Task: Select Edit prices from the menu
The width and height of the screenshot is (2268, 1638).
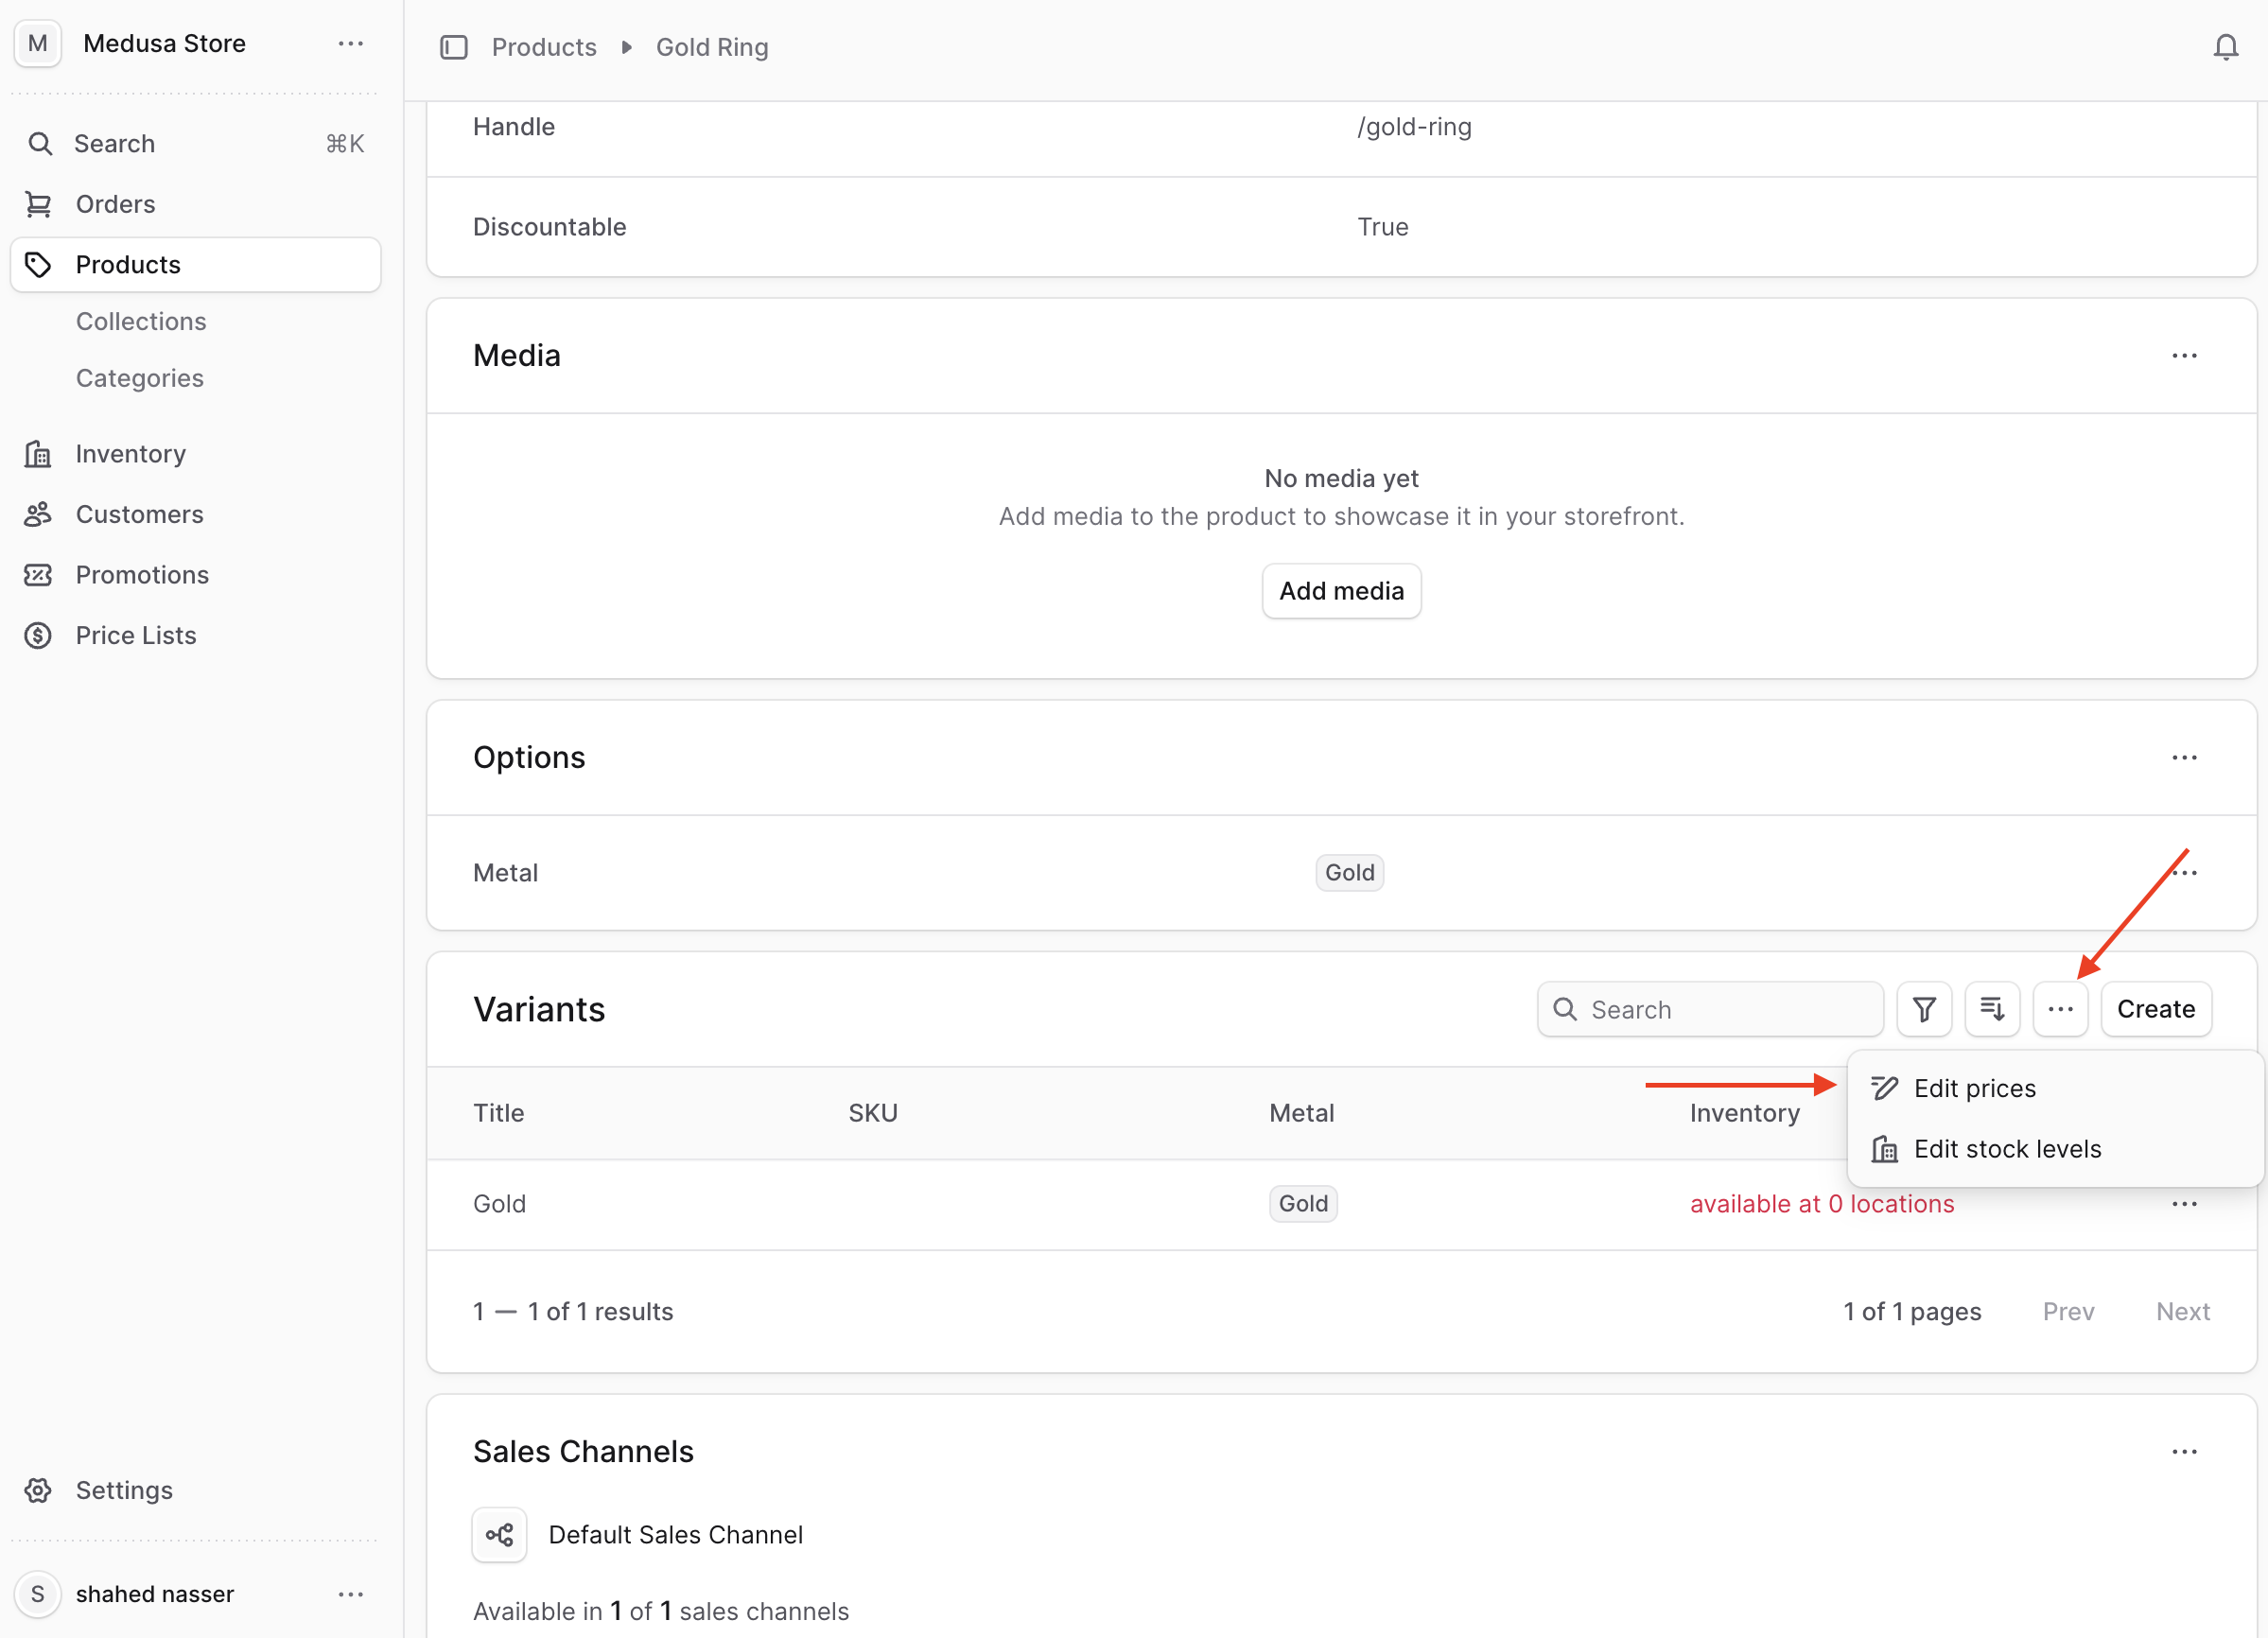Action: point(1975,1088)
